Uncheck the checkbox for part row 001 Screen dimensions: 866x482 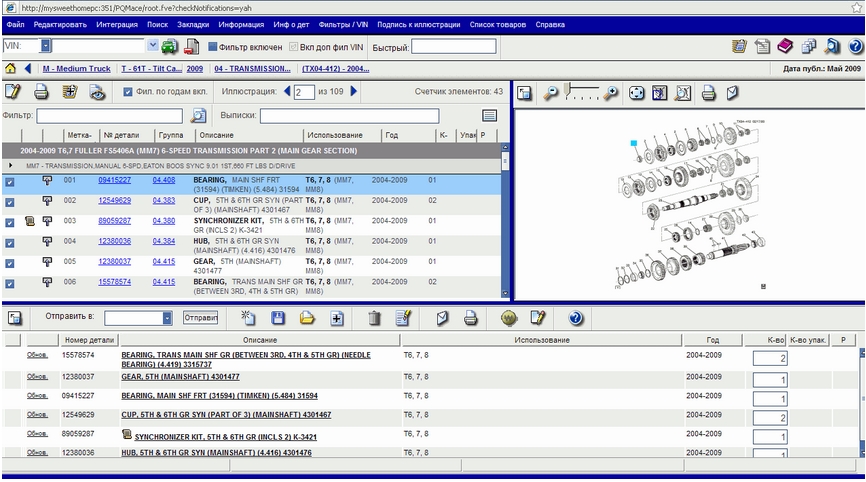coord(9,182)
